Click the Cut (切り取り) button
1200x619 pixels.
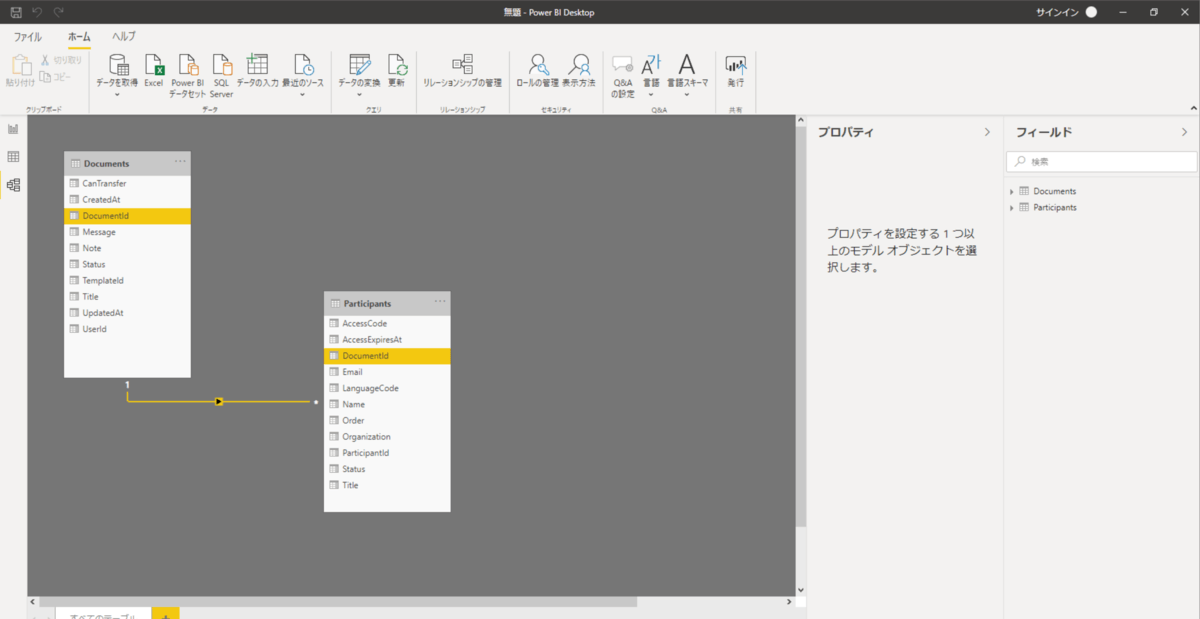point(61,60)
